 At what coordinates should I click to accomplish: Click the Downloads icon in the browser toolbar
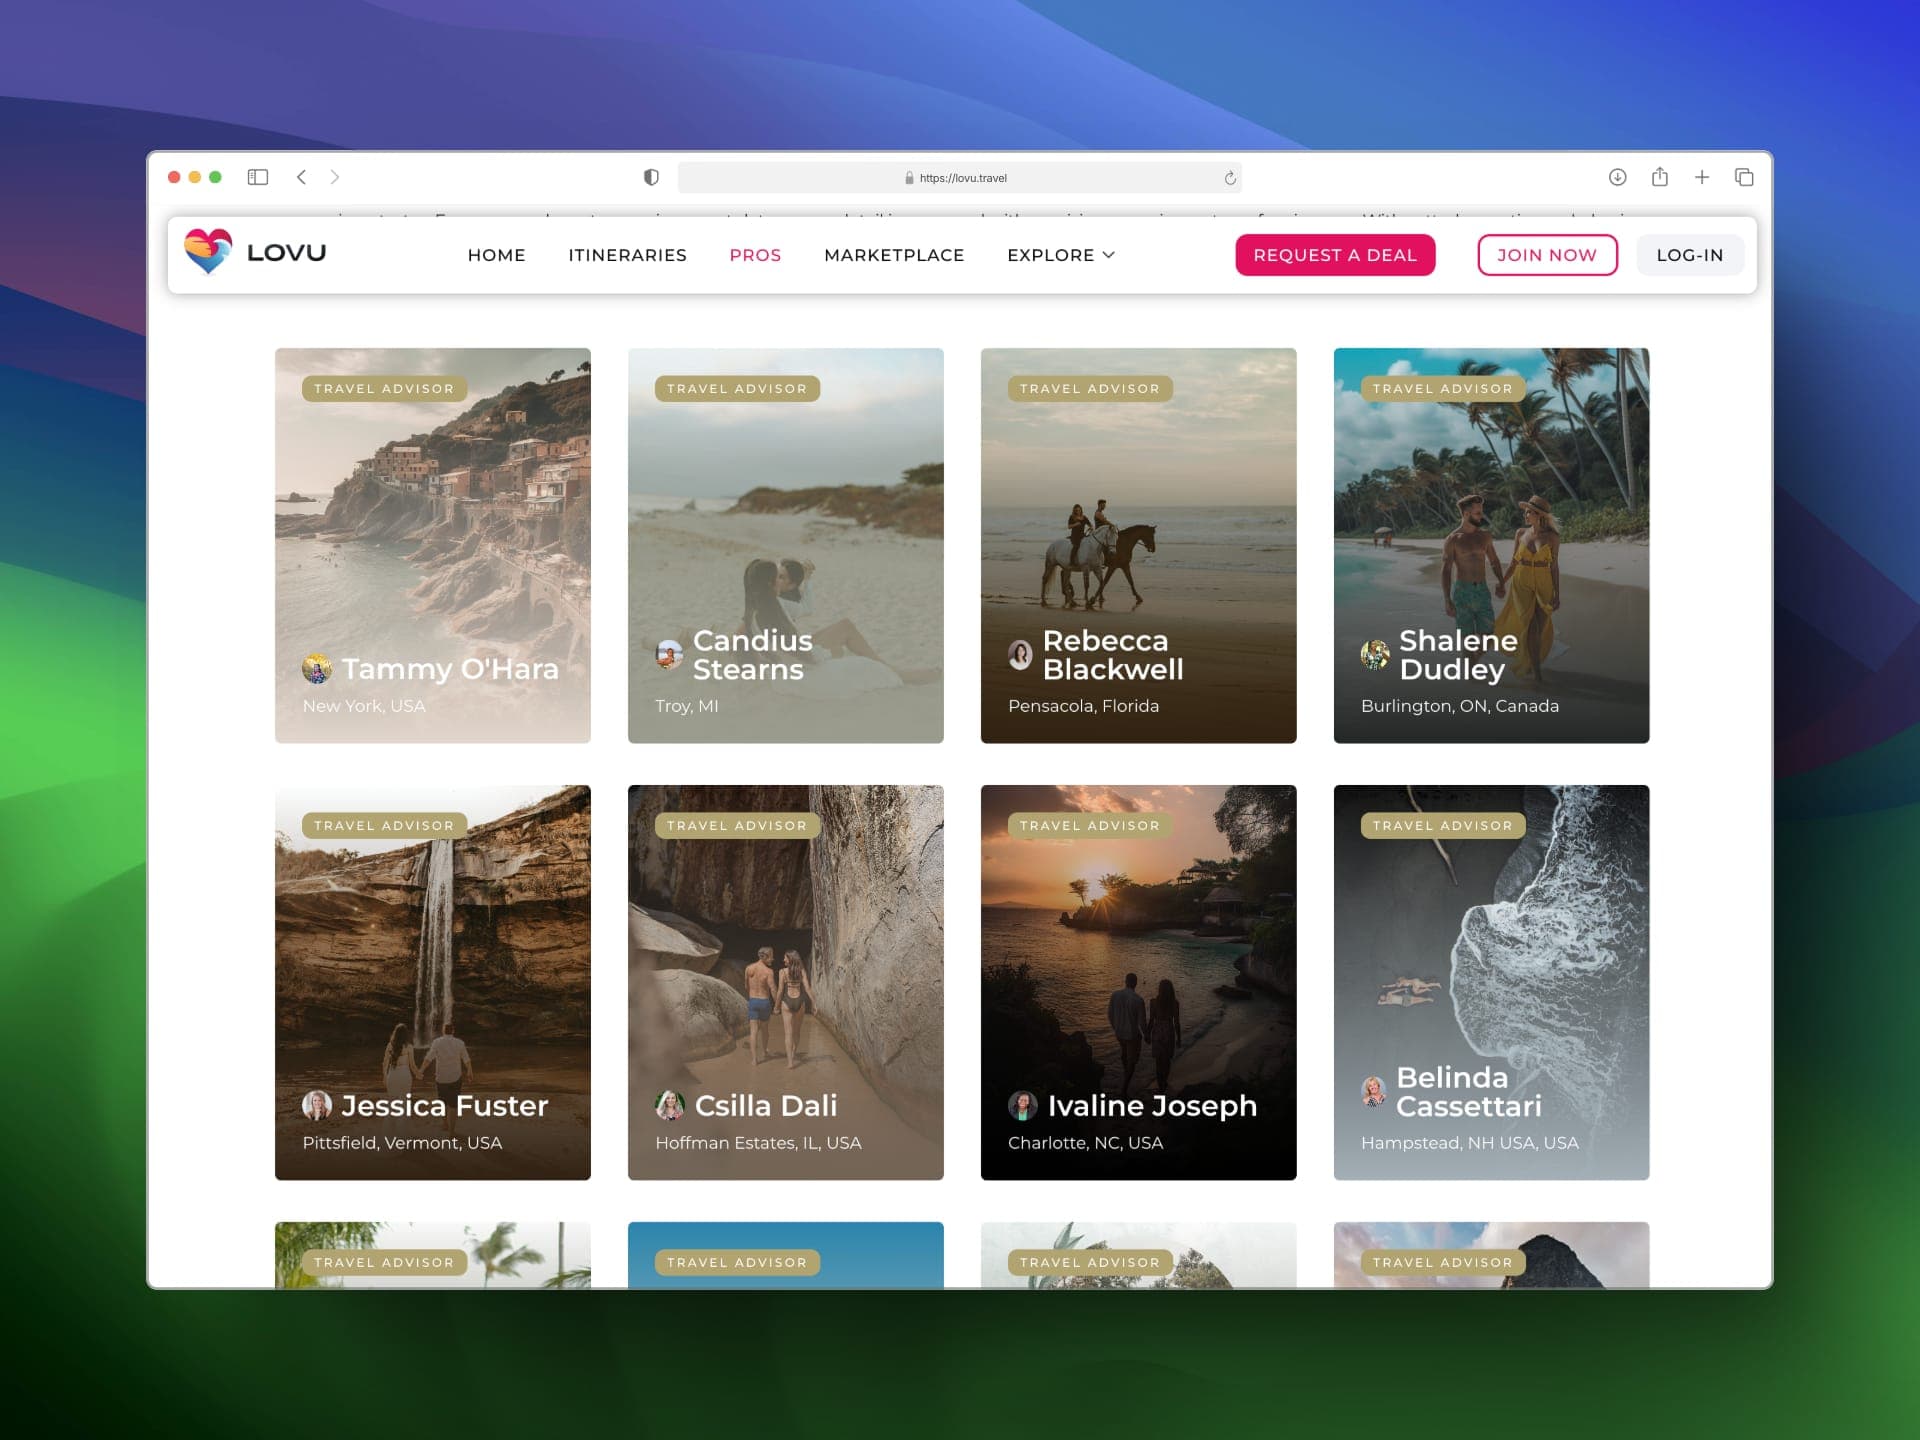coord(1616,177)
